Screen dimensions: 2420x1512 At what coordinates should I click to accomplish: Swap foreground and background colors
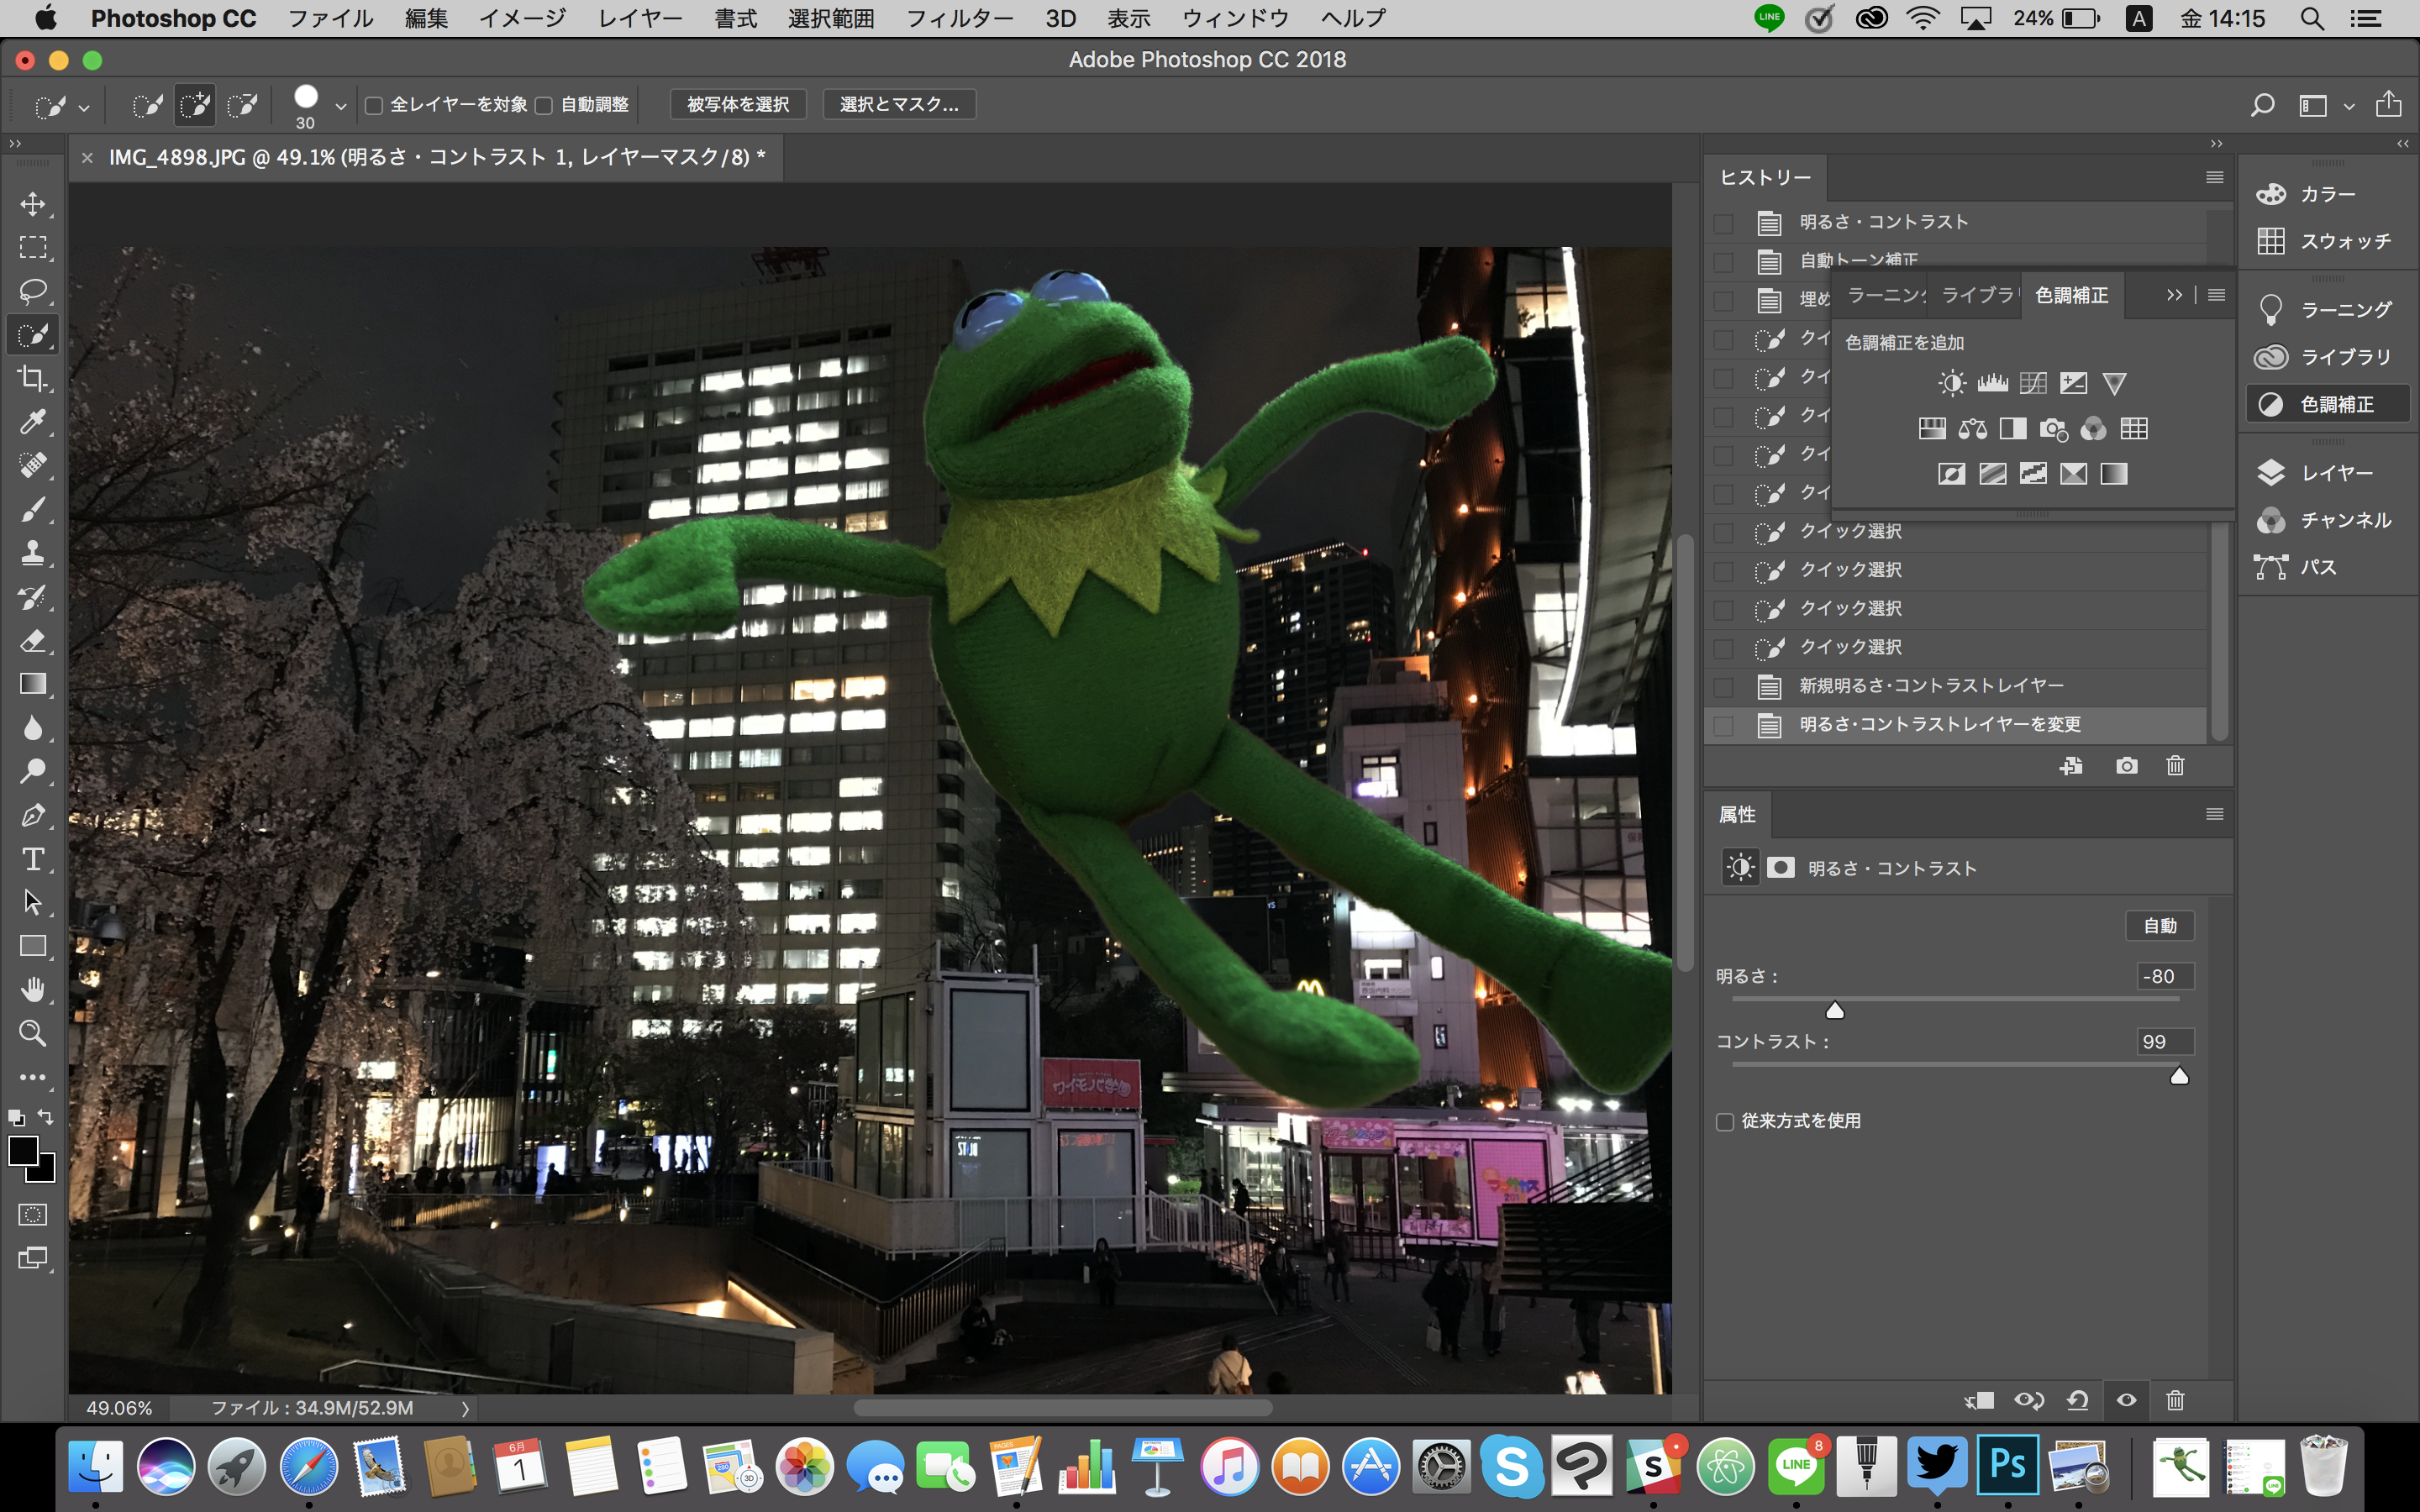[46, 1117]
